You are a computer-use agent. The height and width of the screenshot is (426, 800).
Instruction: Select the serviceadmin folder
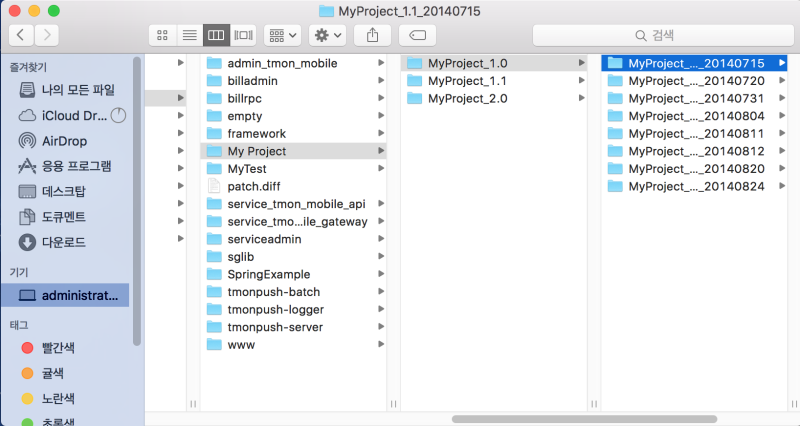pyautogui.click(x=293, y=239)
